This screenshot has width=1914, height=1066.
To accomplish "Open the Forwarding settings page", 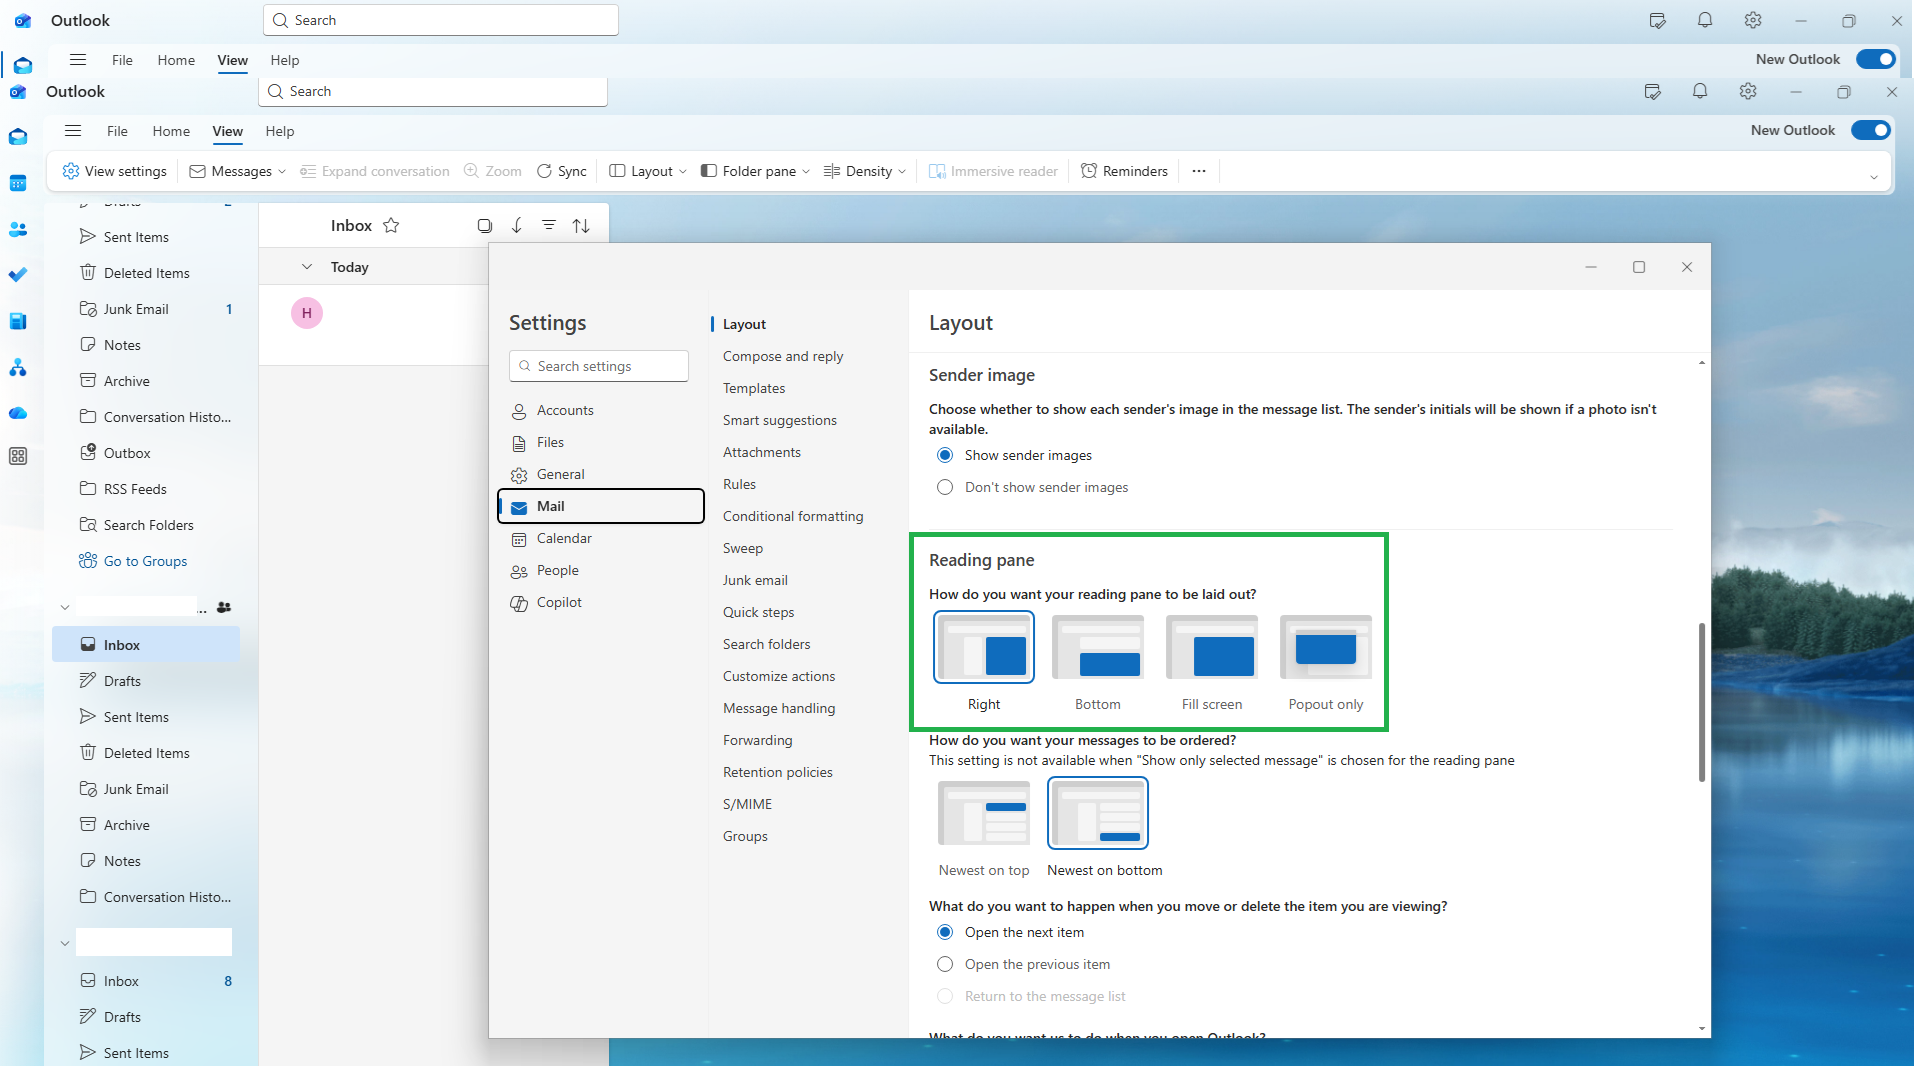I will pos(757,740).
